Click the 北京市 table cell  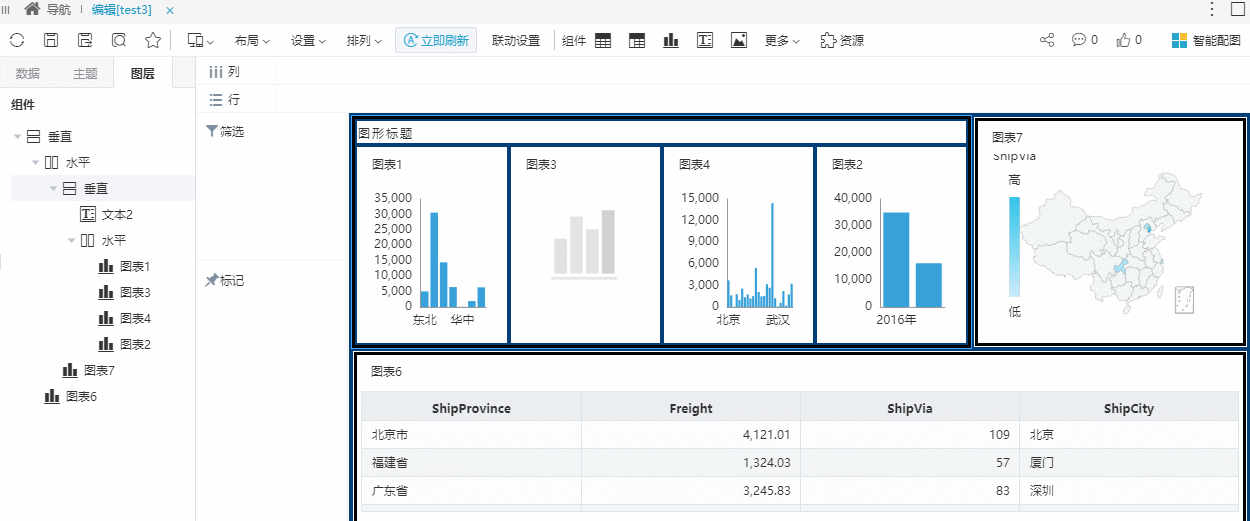[x=471, y=435]
